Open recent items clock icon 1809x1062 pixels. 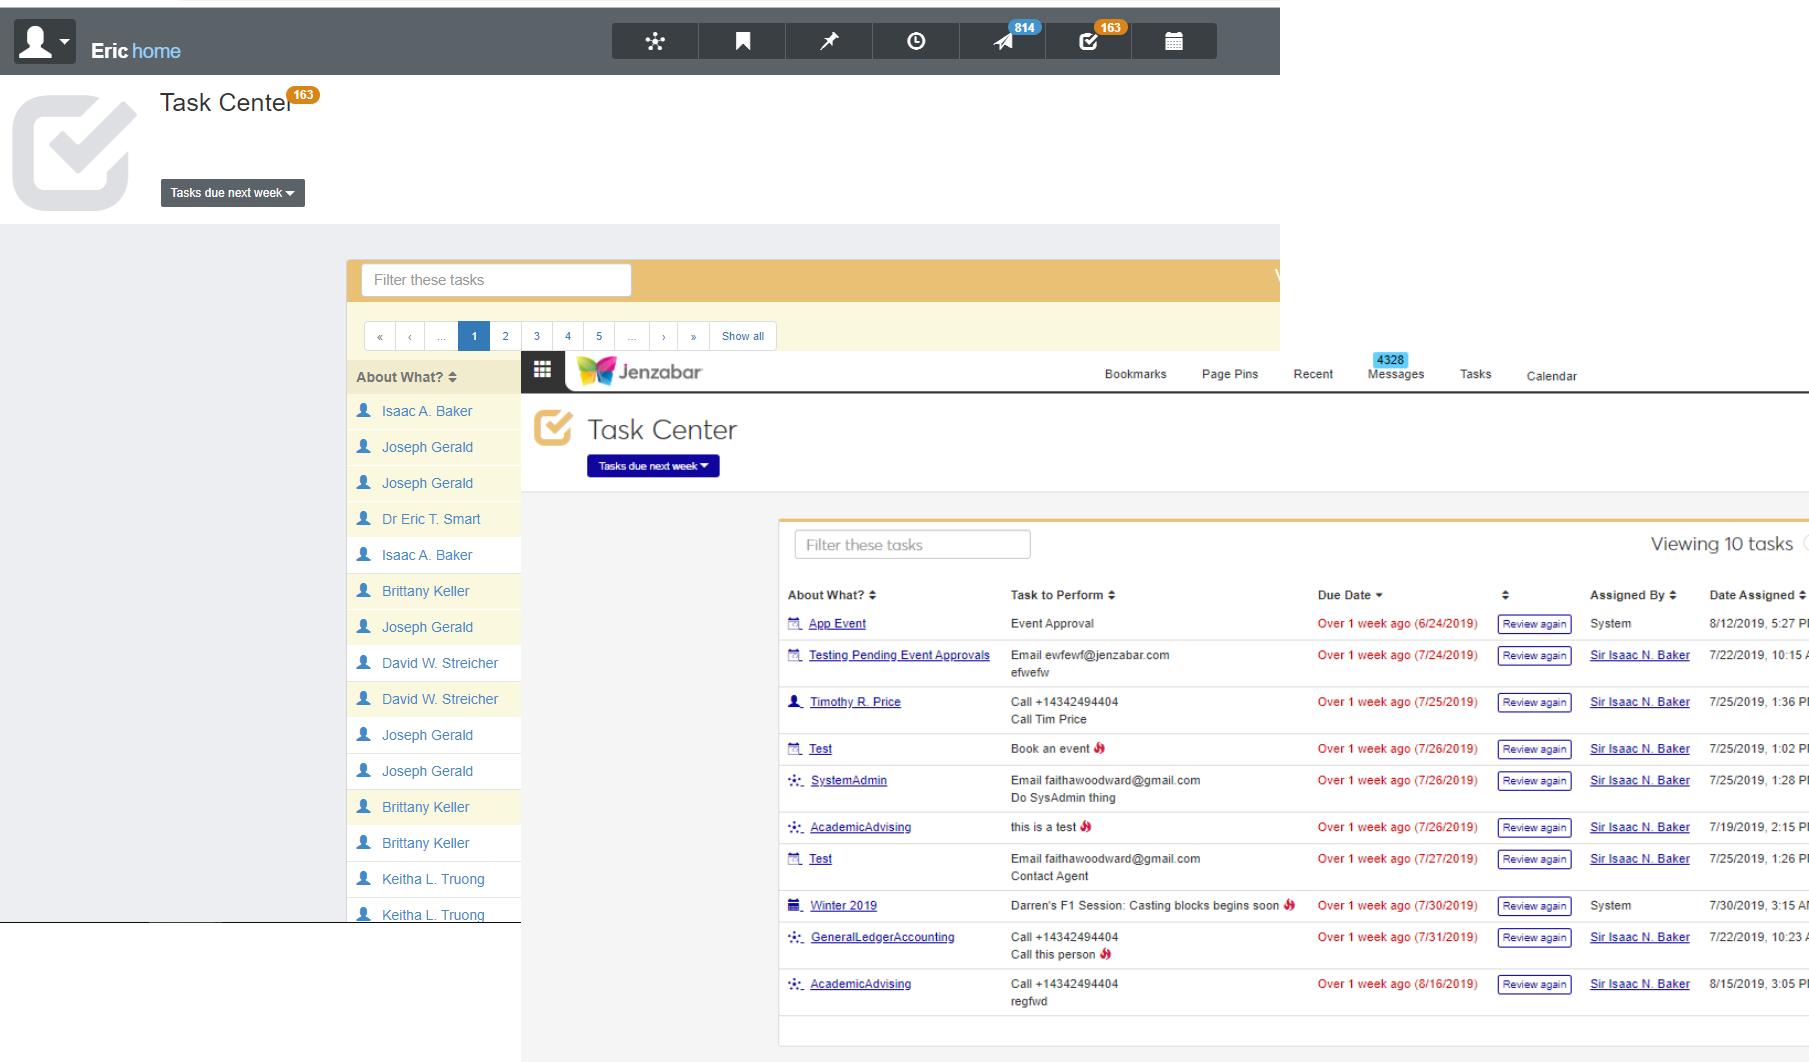click(x=916, y=41)
